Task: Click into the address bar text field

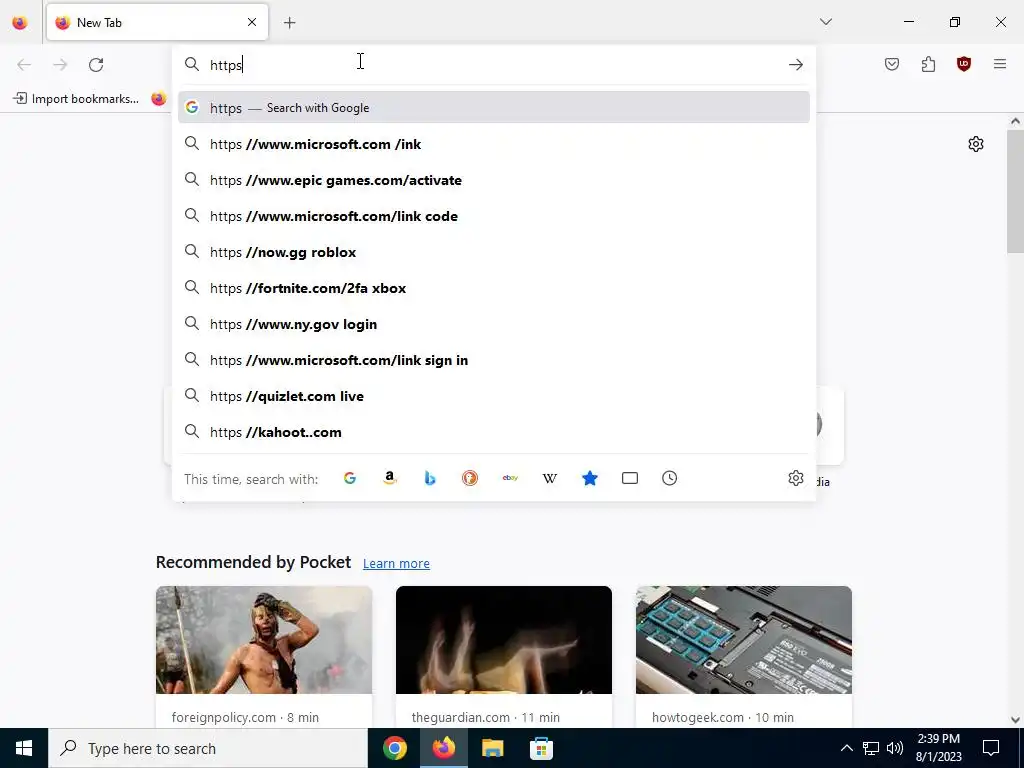Action: 494,65
